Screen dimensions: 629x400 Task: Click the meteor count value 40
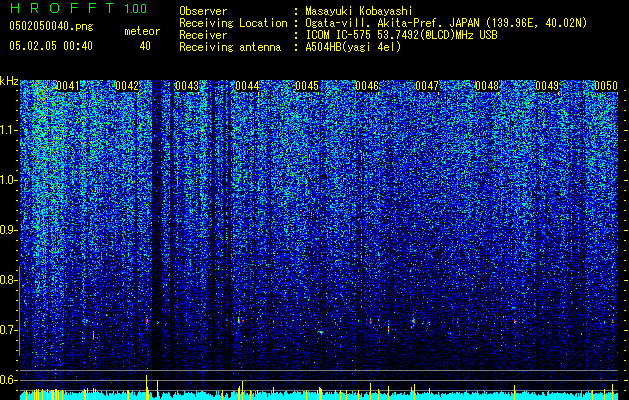(x=145, y=46)
